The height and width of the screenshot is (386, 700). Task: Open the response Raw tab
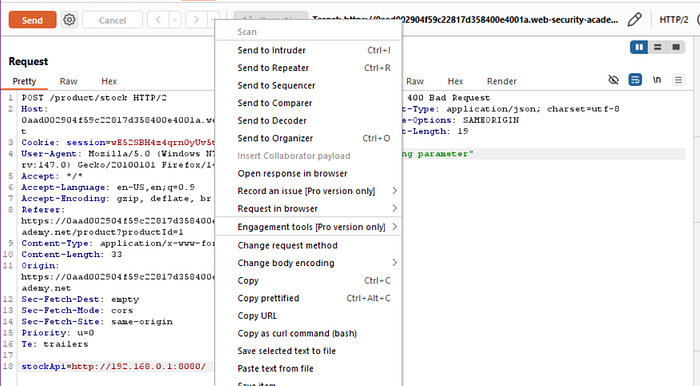coord(415,81)
